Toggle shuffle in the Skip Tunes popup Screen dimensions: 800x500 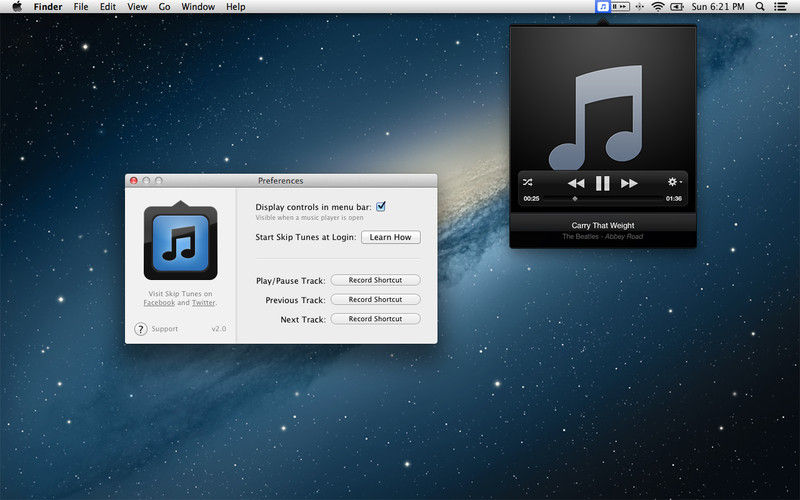[528, 182]
